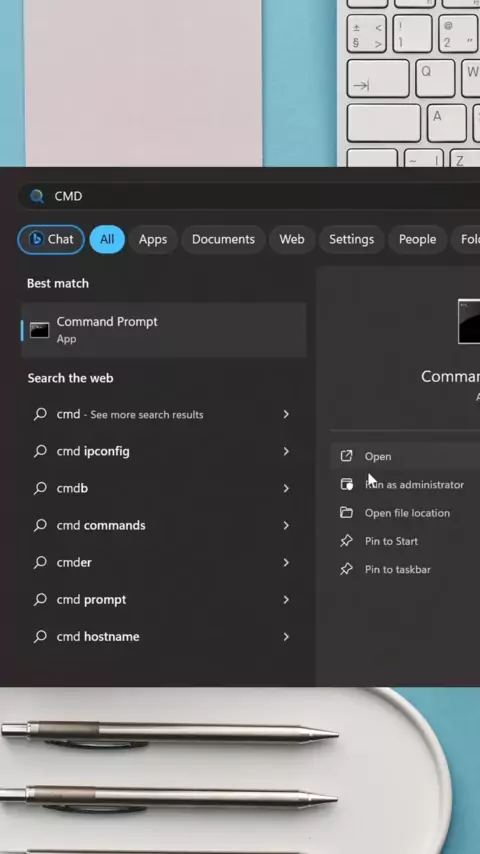Click the 'cmd - See more search results' suggestion
The height and width of the screenshot is (854, 480).
point(163,414)
